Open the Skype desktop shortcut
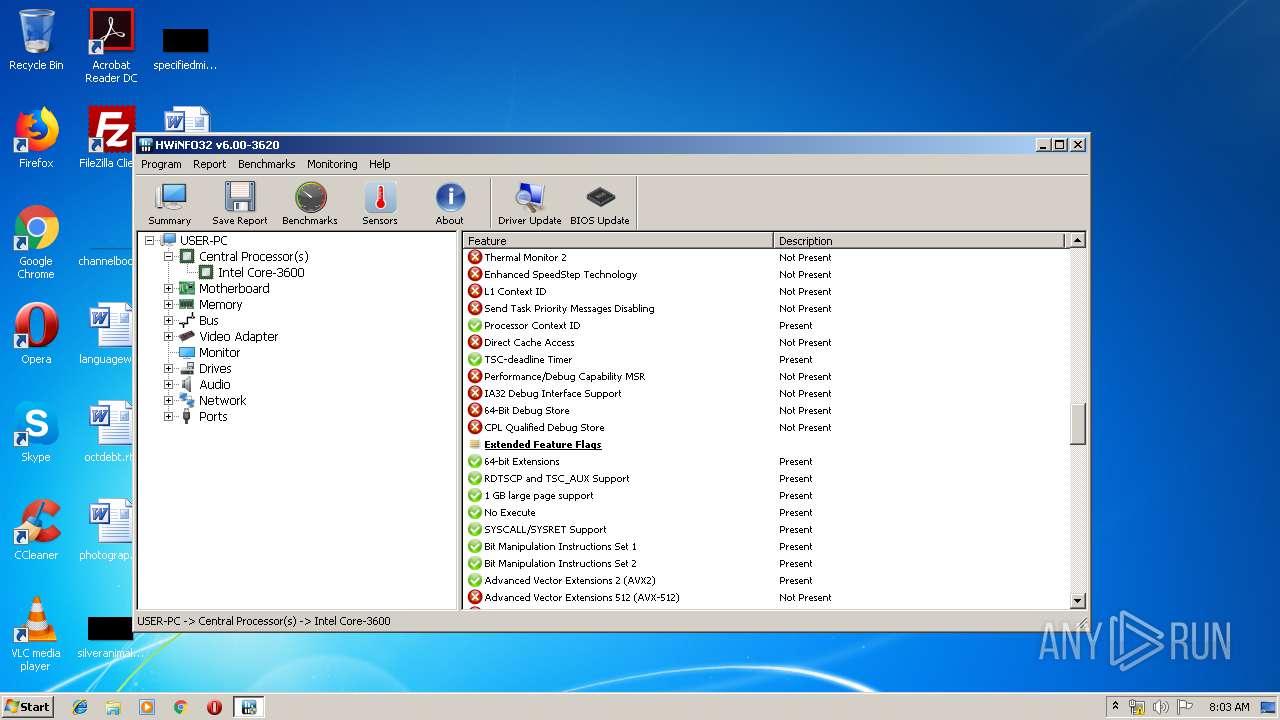The width and height of the screenshot is (1280, 720). 36,432
